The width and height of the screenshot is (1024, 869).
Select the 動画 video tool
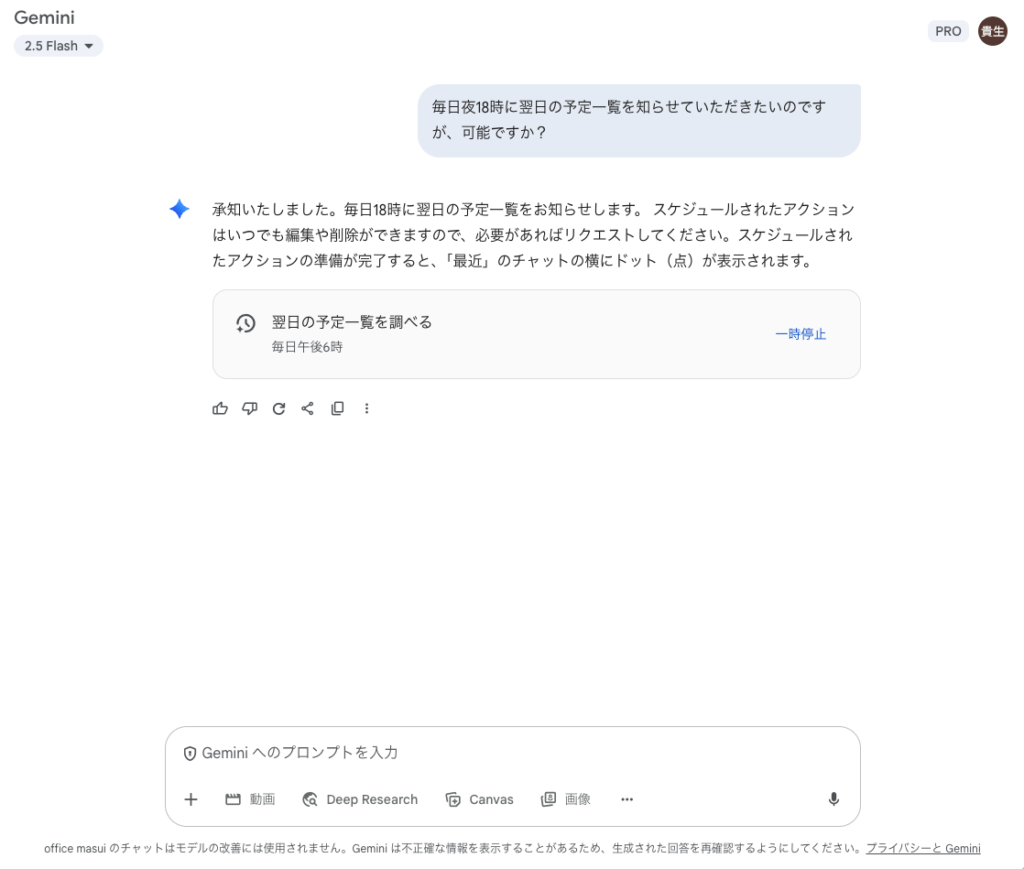(x=250, y=799)
